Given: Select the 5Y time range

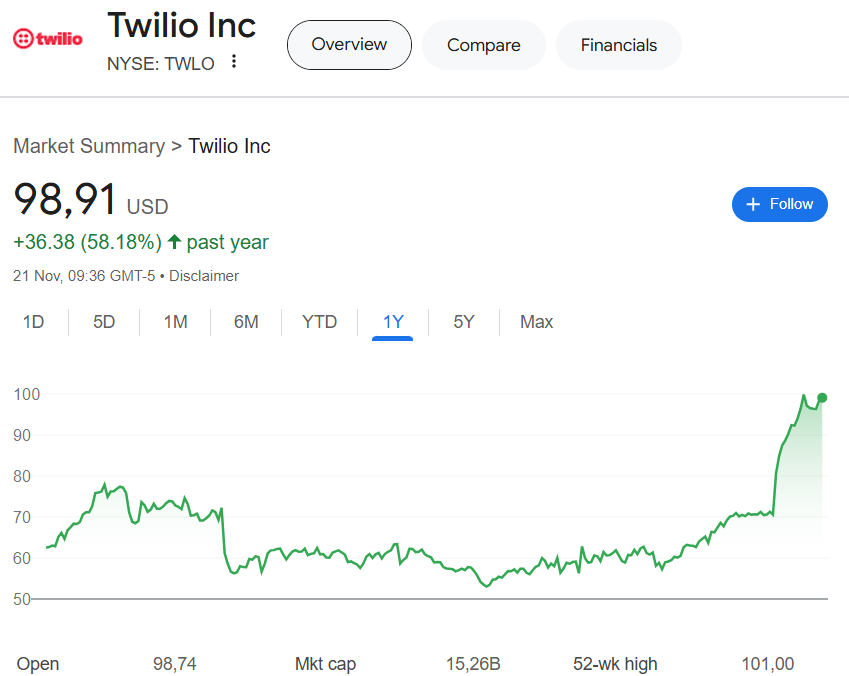Looking at the screenshot, I should [464, 322].
